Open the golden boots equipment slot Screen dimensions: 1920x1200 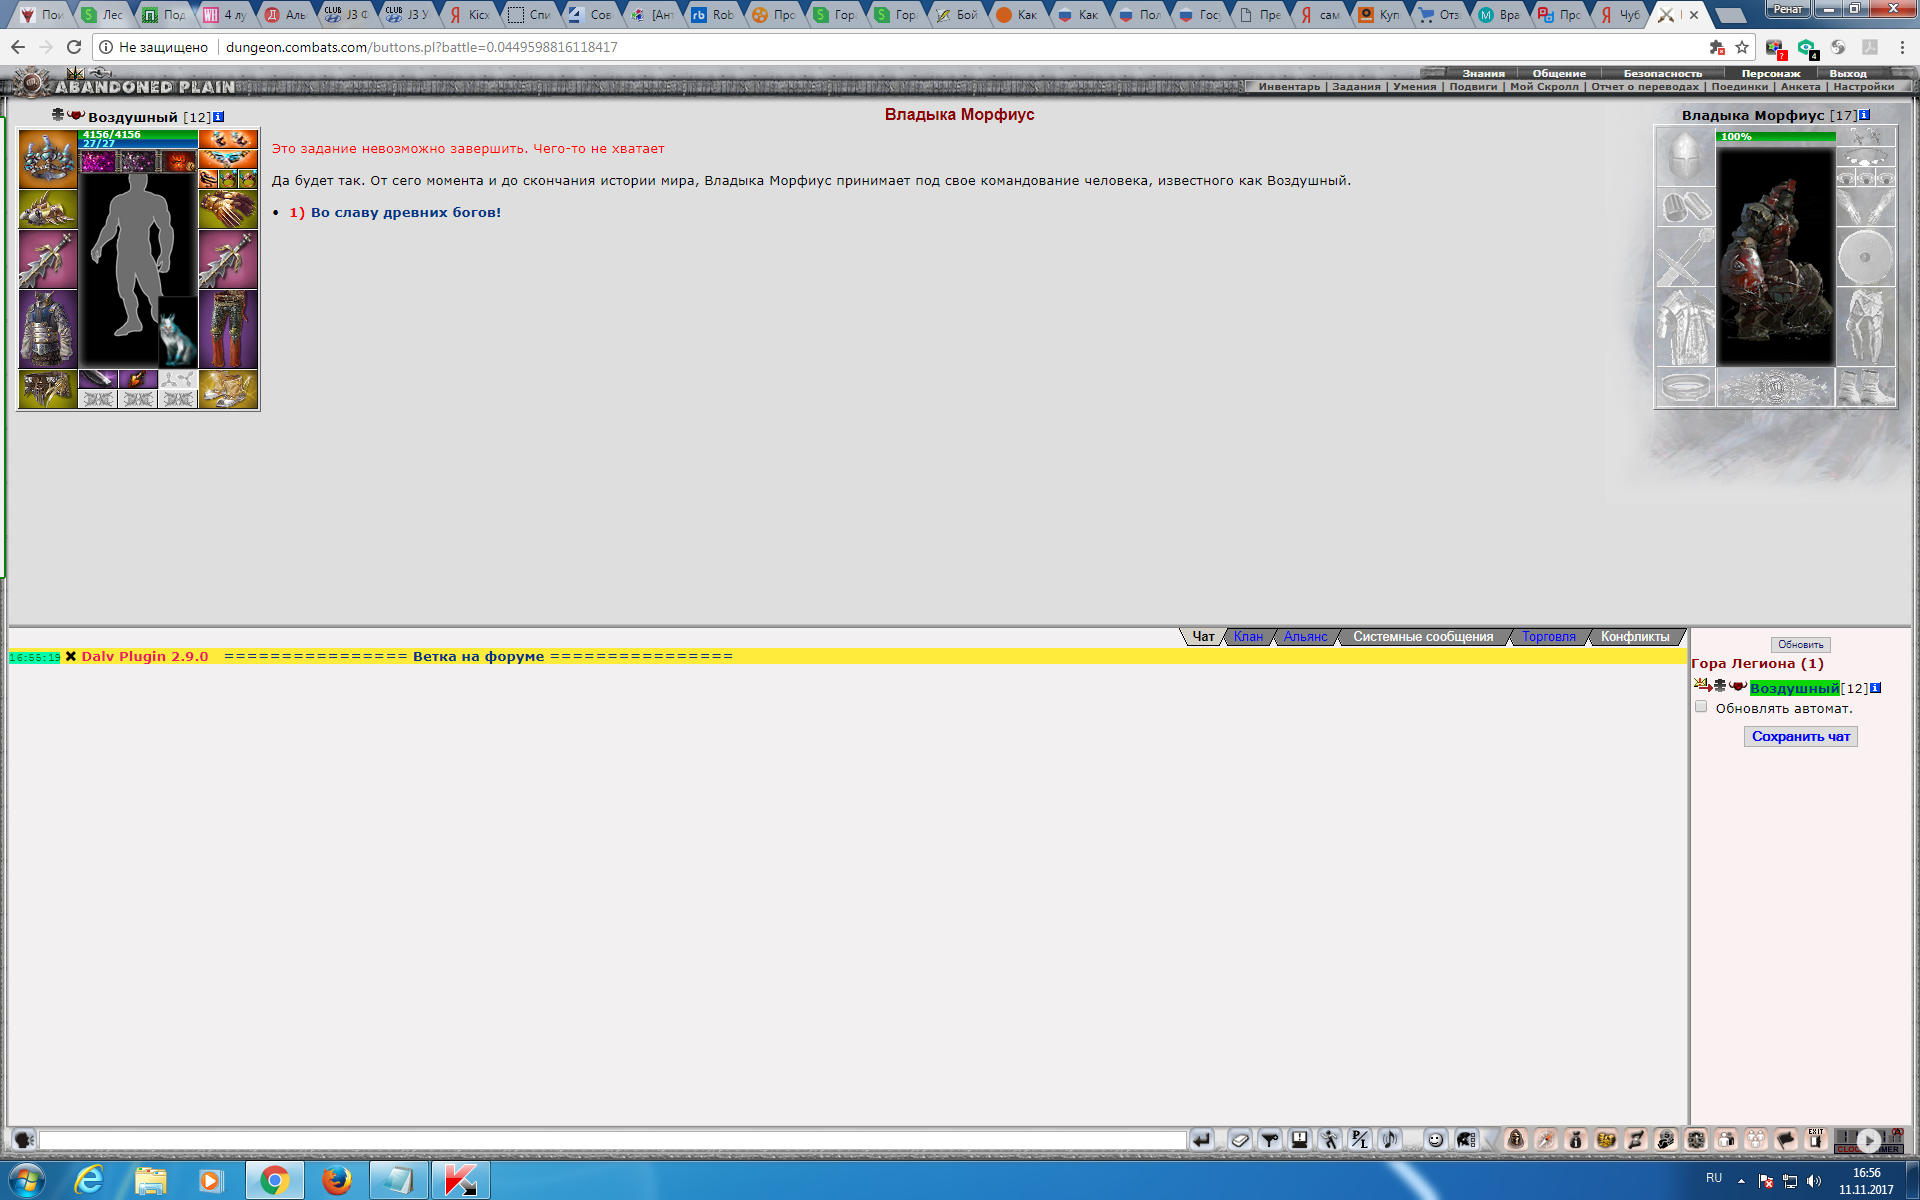pyautogui.click(x=228, y=389)
